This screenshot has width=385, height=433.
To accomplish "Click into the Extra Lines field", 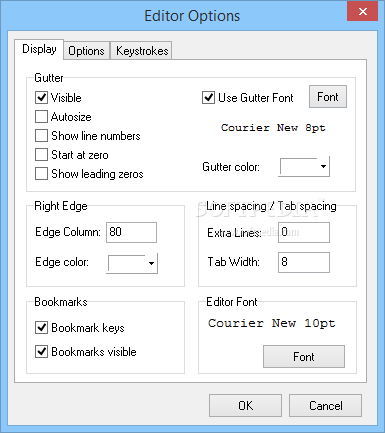I will pos(304,232).
